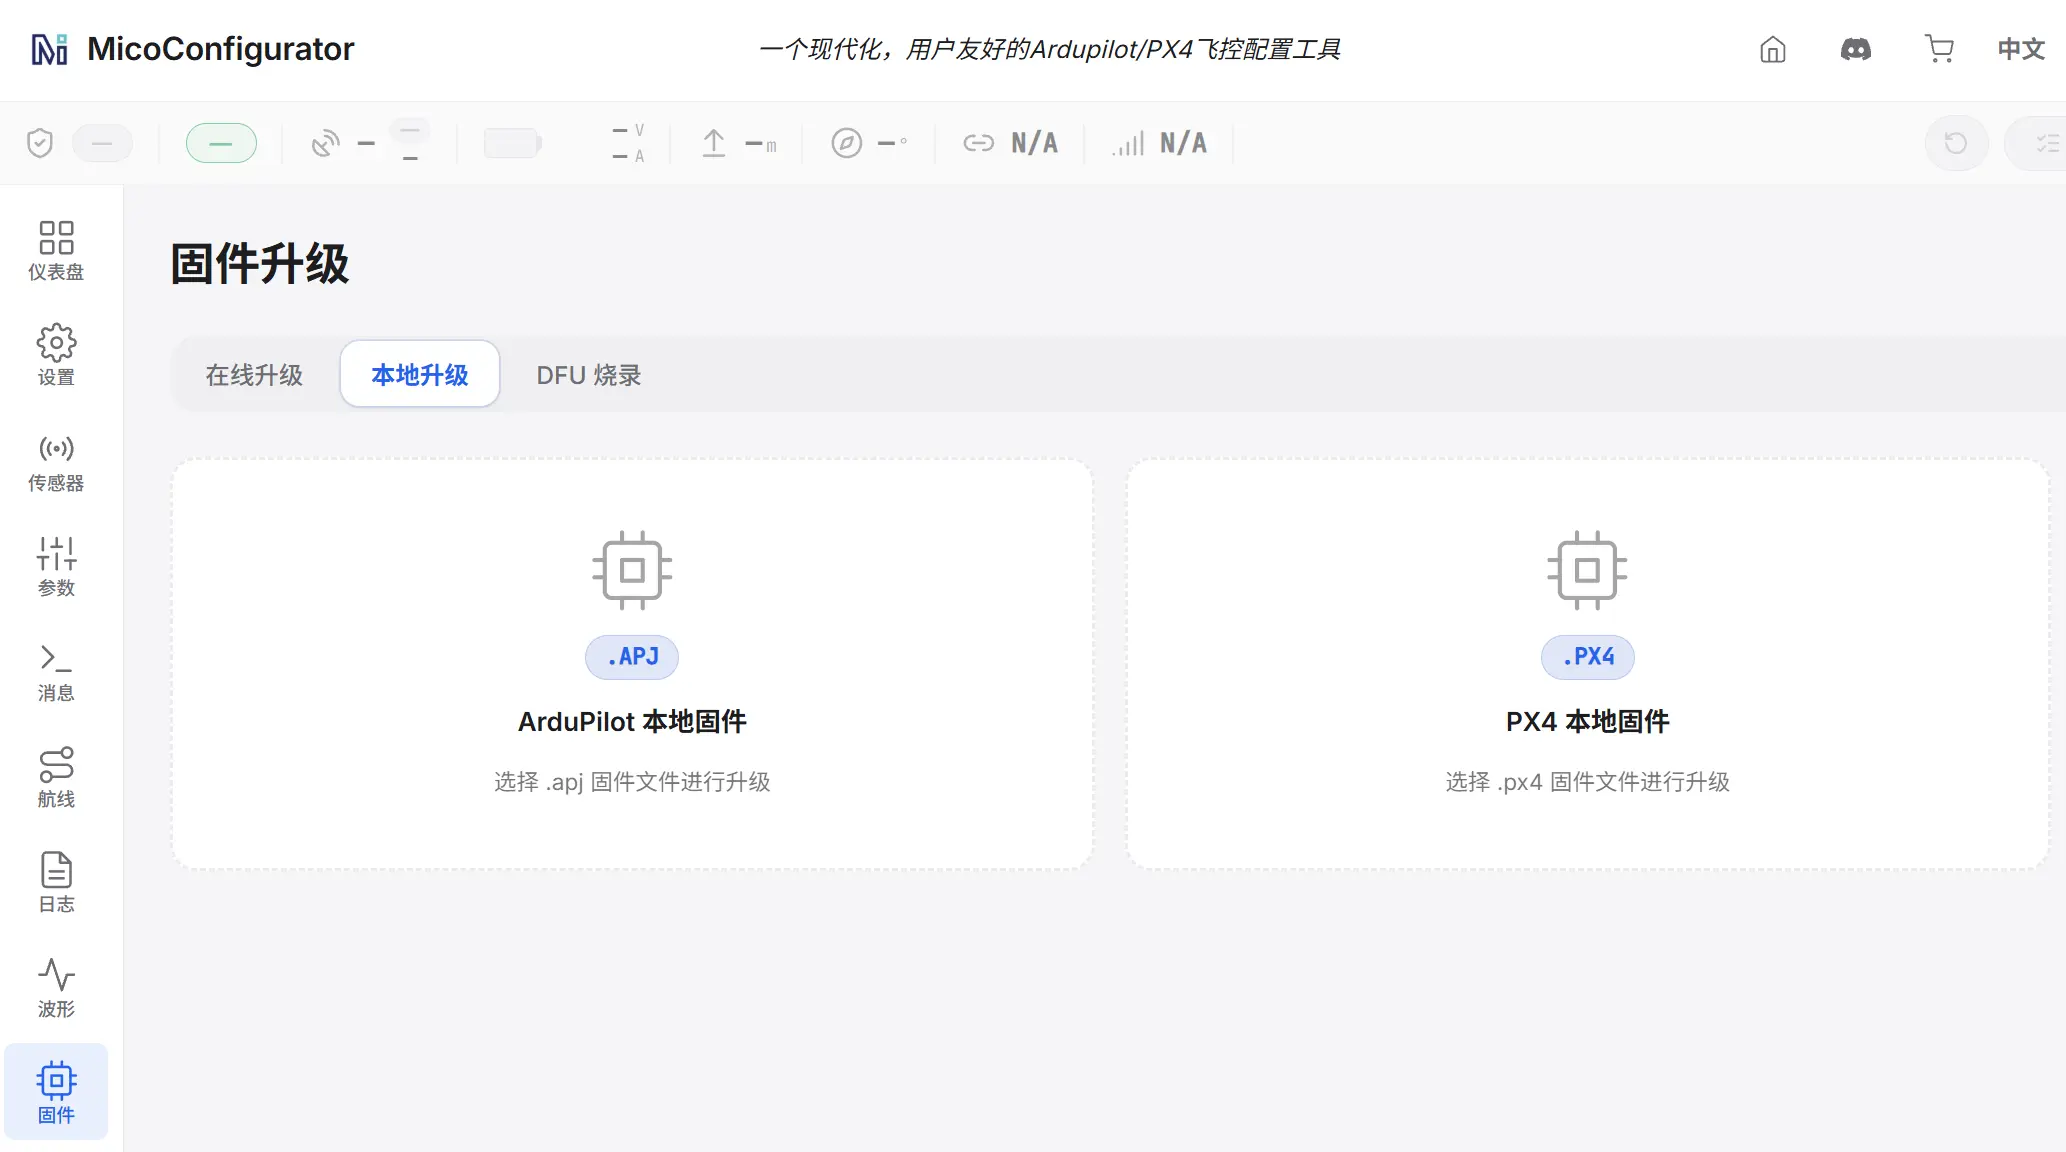Open 设置 settings in sidebar
This screenshot has height=1152, width=2066.
click(x=56, y=355)
